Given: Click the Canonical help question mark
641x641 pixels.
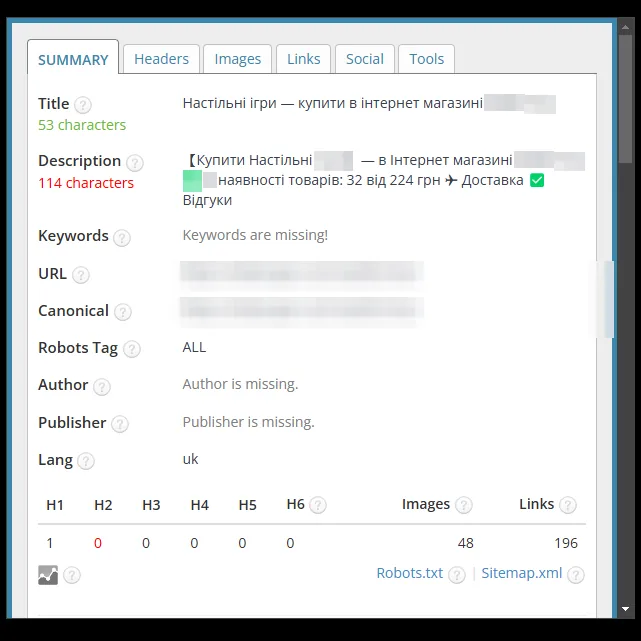Looking at the screenshot, I should pos(123,312).
